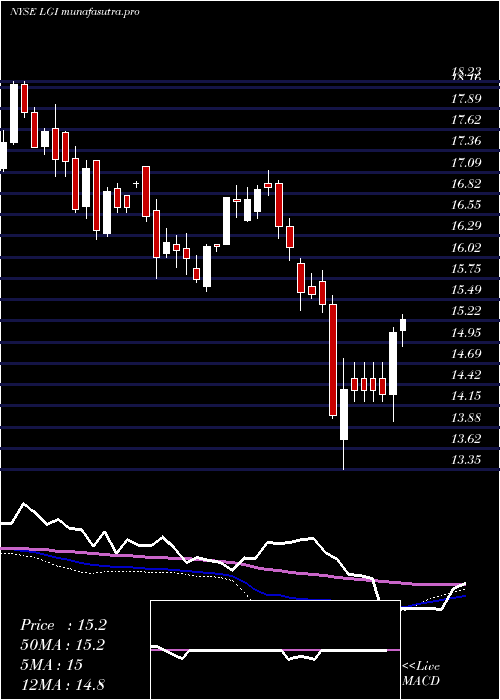Click the '5MA : 15' readout
The width and height of the screenshot is (500, 700).
51,665
